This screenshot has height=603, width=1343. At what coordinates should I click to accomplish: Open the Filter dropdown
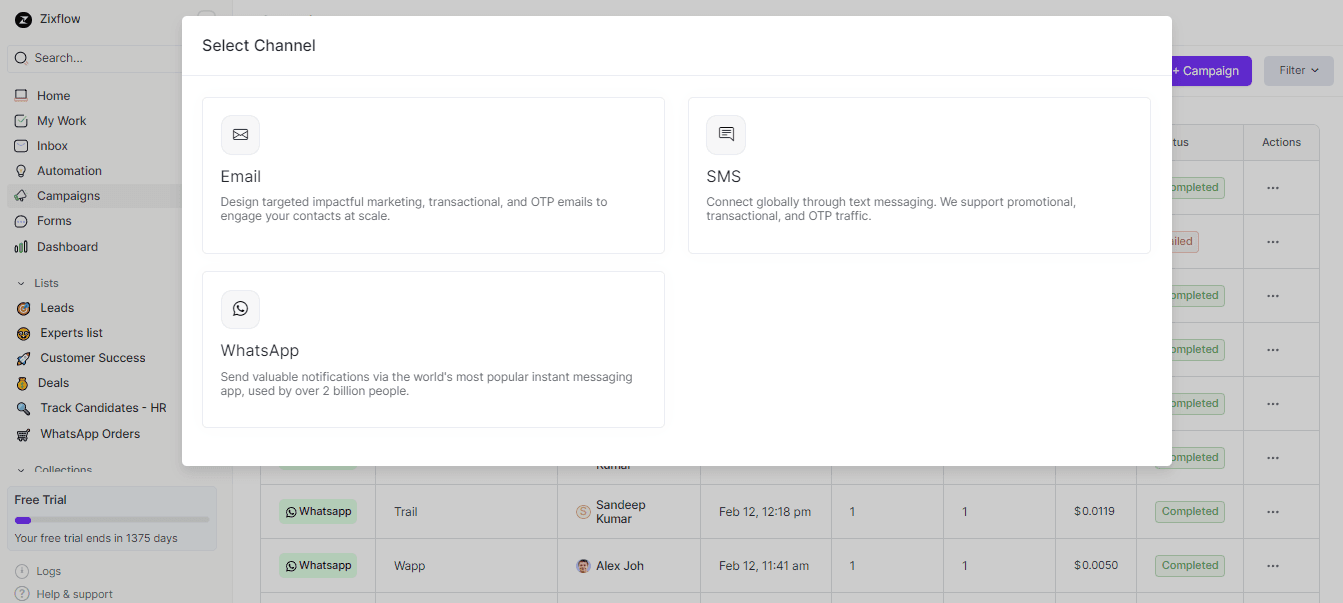tap(1298, 71)
